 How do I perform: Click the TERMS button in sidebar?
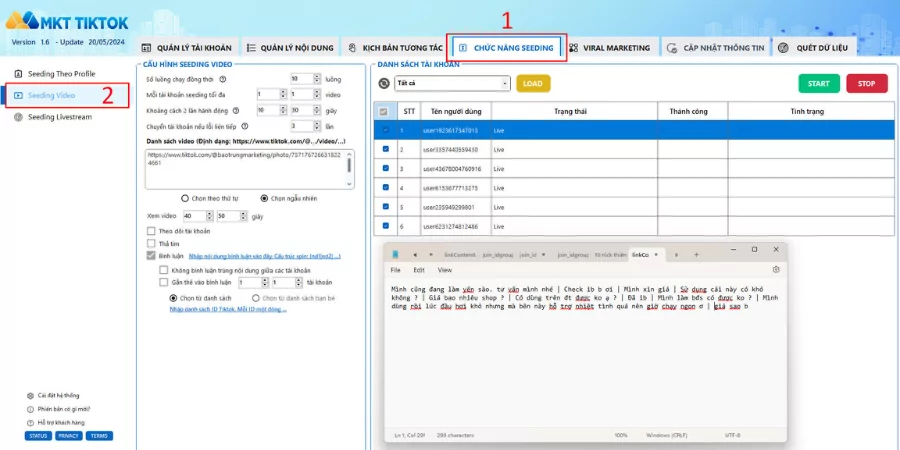pos(99,436)
